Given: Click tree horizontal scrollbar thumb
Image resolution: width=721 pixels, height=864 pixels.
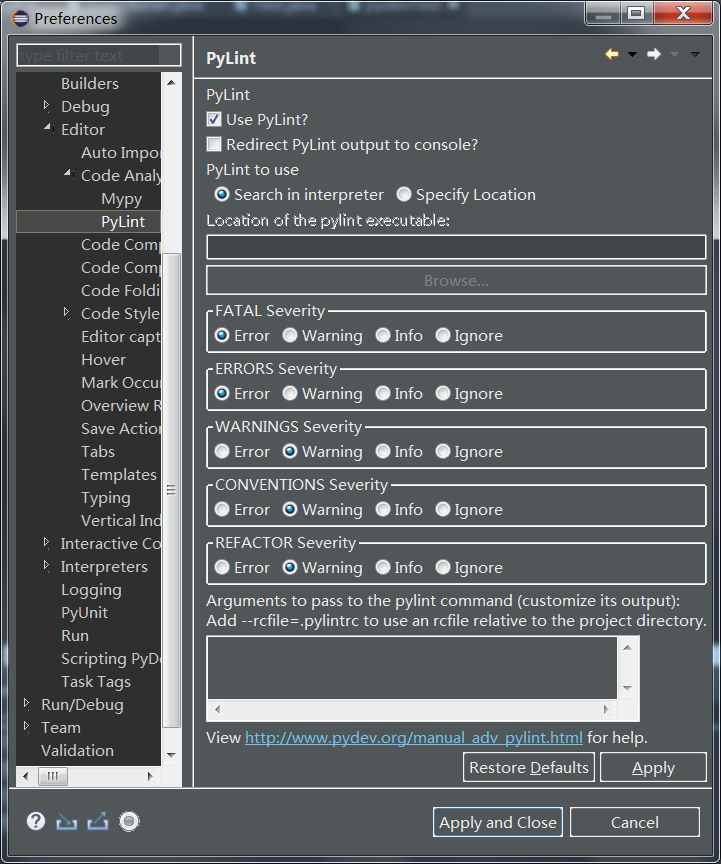Looking at the screenshot, I should [x=52, y=776].
